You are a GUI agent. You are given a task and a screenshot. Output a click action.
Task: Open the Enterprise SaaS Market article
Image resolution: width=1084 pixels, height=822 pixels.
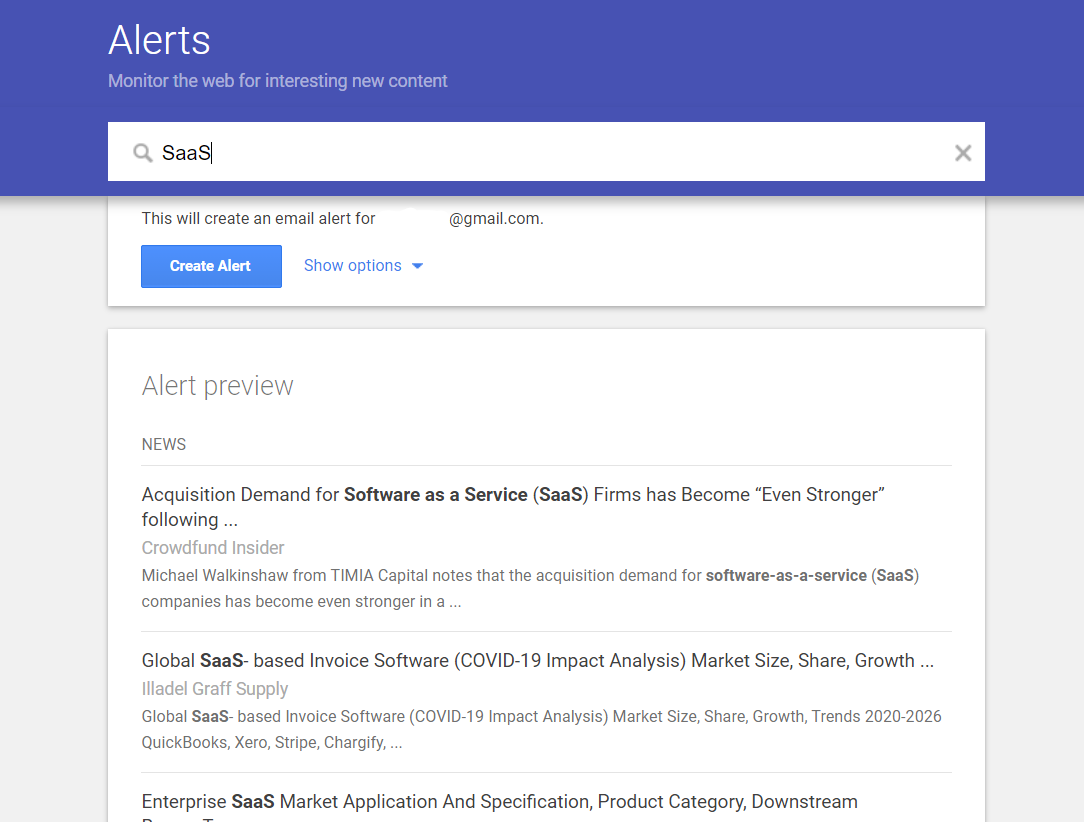(500, 801)
